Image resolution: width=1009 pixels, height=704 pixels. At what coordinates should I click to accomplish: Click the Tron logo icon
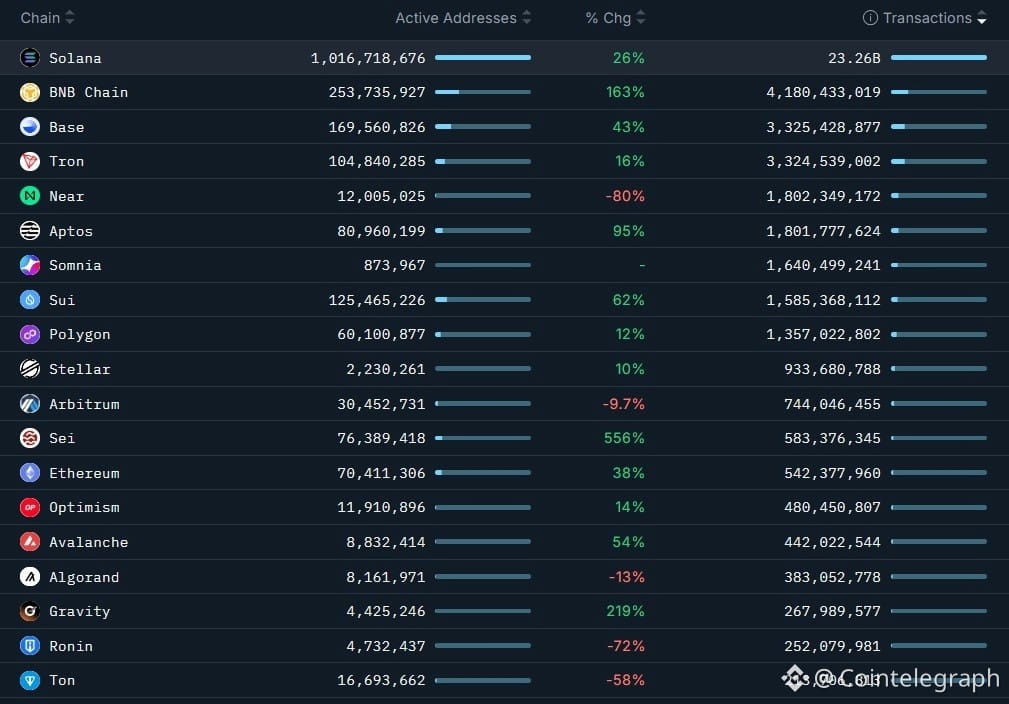pos(30,161)
